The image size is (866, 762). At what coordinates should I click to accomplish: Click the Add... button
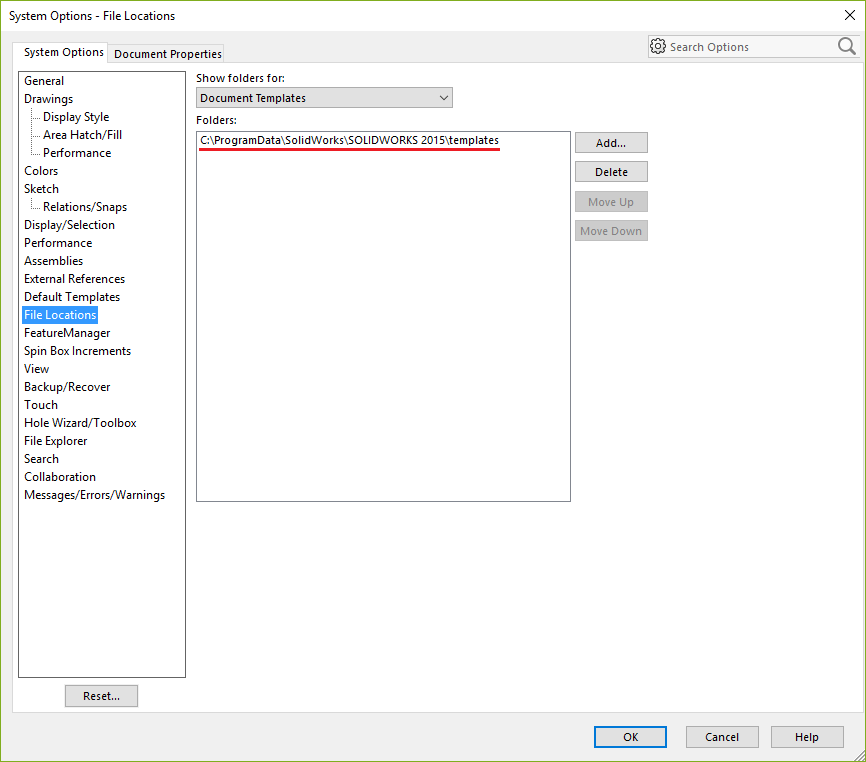(611, 143)
